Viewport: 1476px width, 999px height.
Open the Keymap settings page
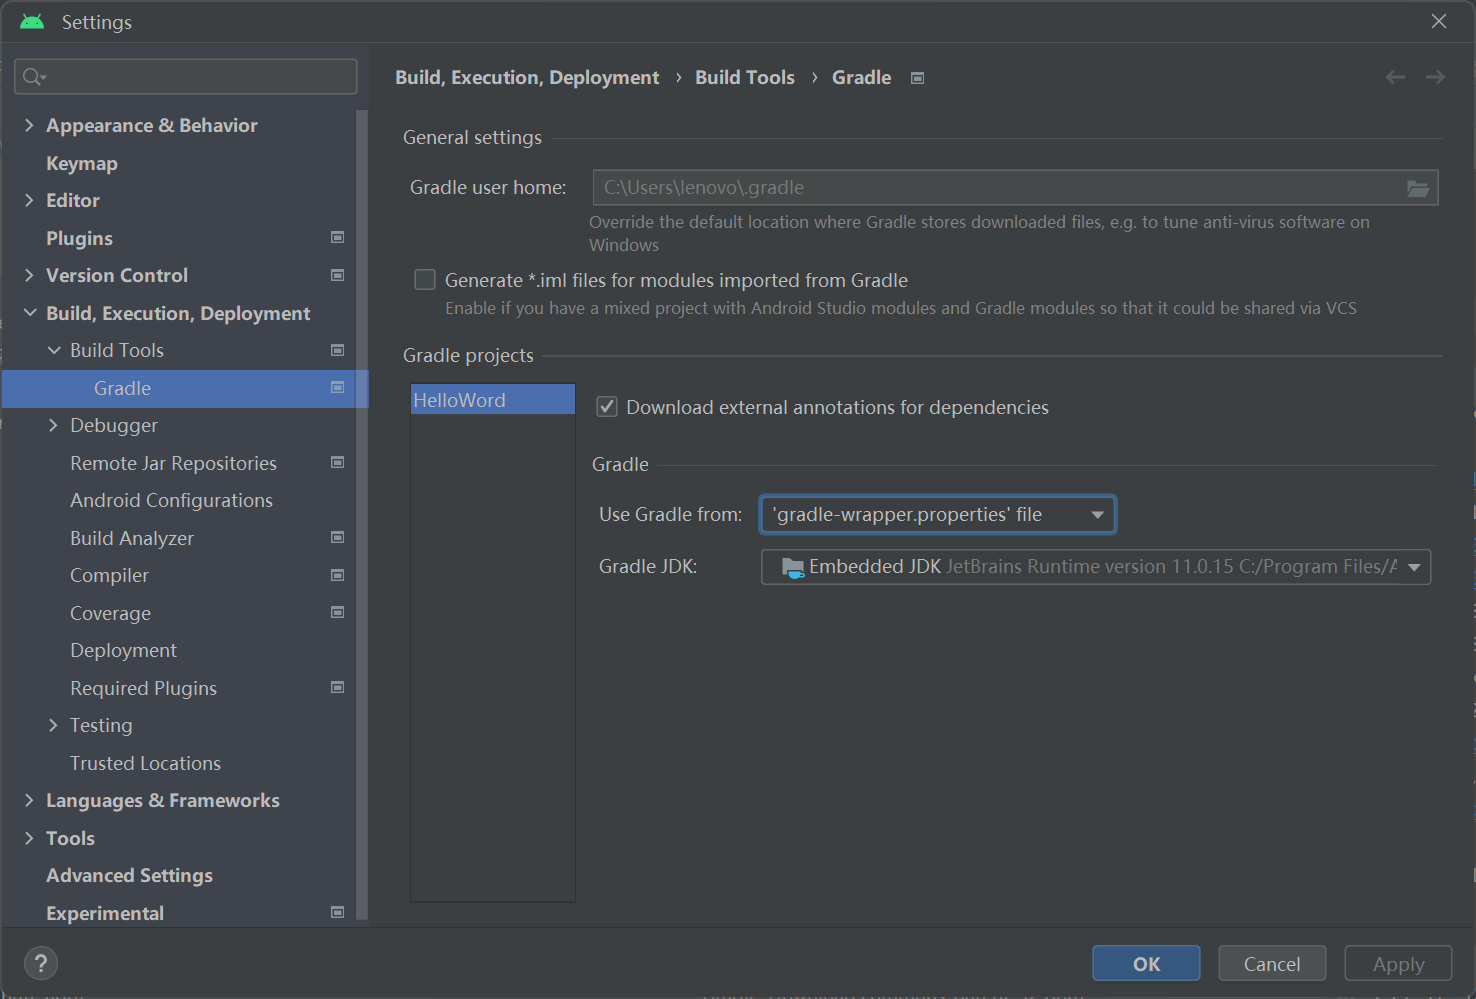pyautogui.click(x=82, y=163)
